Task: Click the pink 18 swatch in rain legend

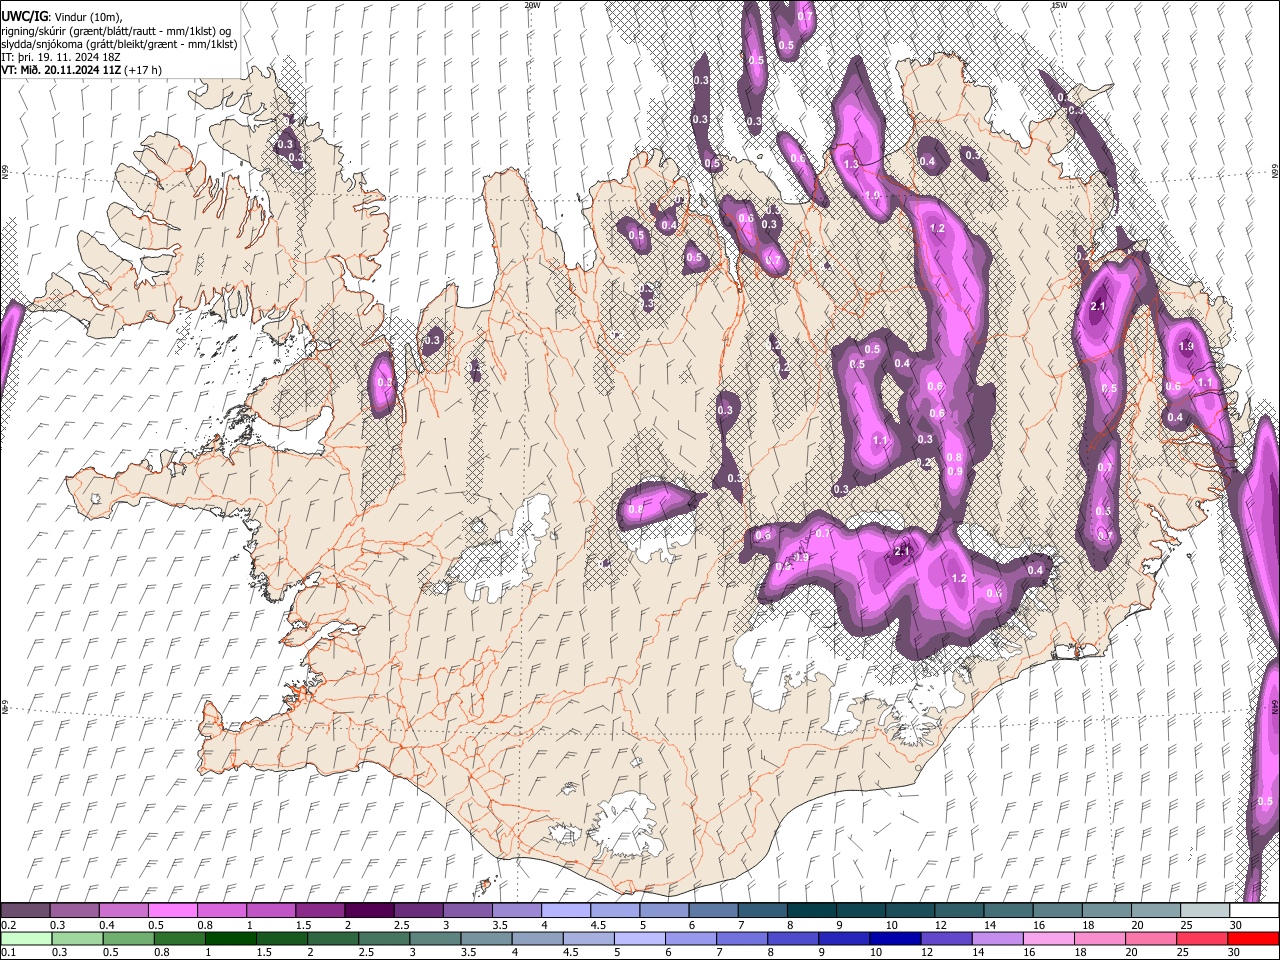Action: coord(1100,939)
